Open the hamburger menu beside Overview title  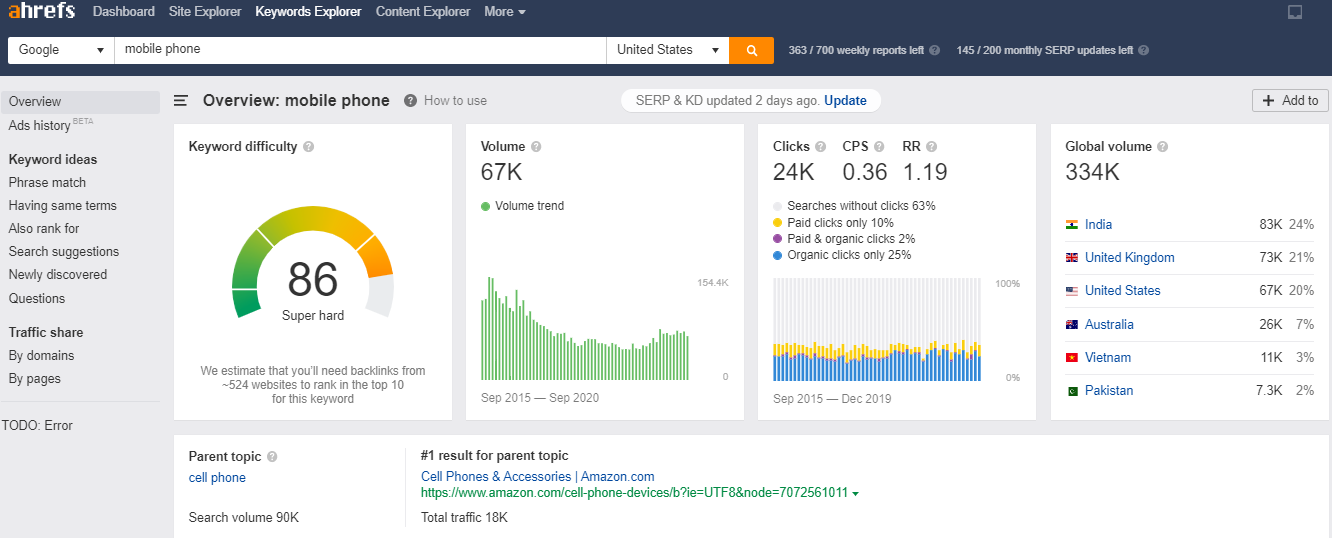181,100
